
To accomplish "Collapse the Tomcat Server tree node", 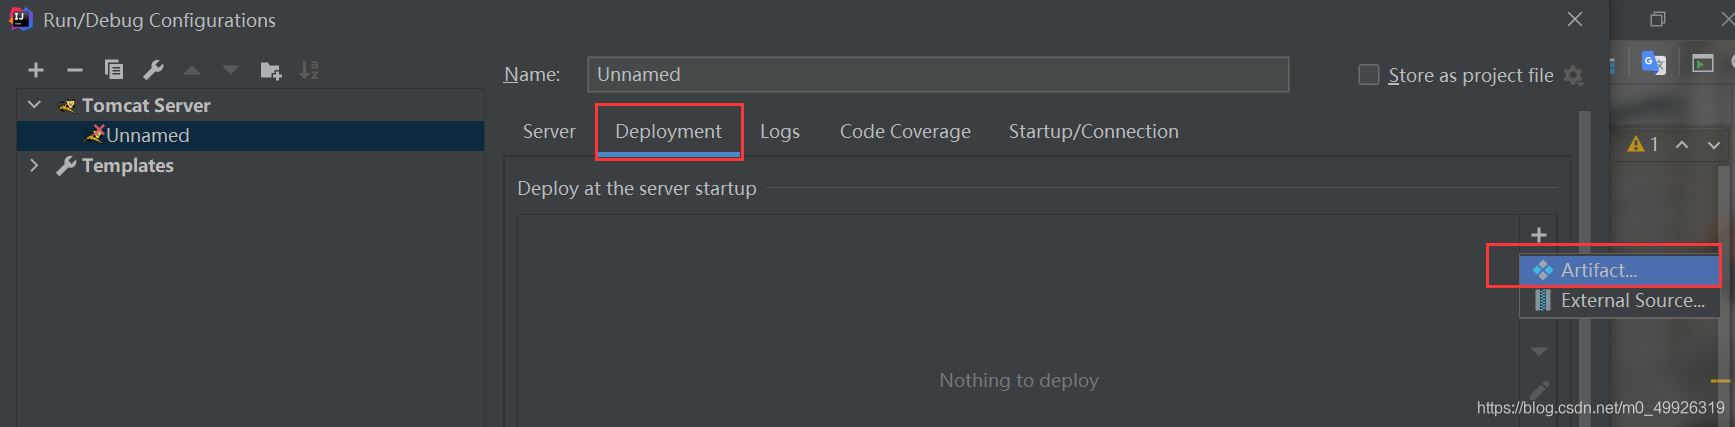I will point(35,105).
